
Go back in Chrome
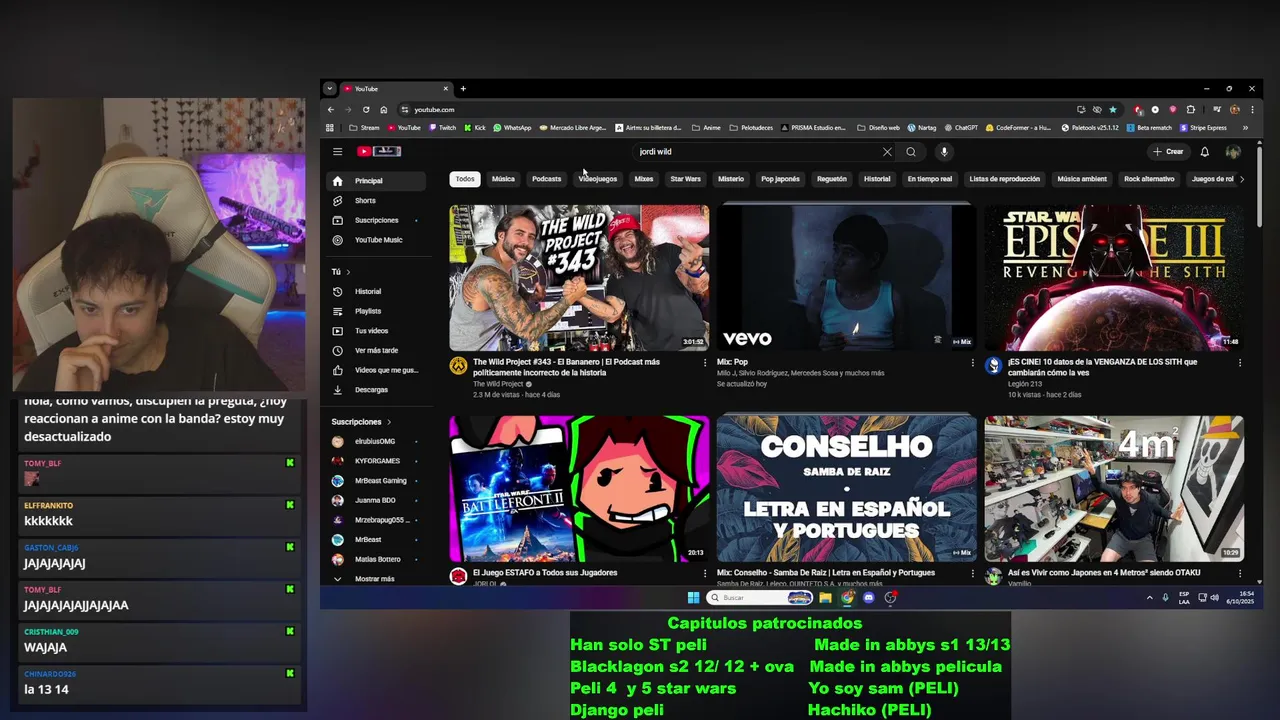331,109
